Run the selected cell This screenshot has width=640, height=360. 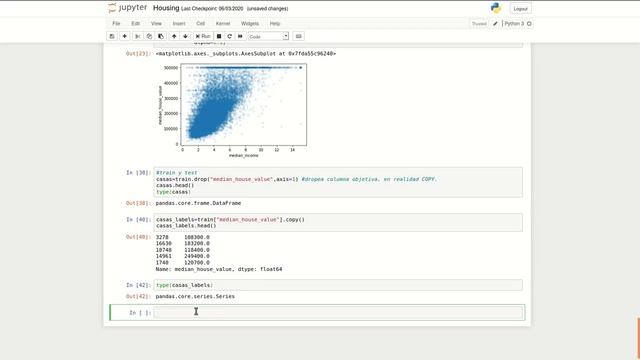pos(203,36)
